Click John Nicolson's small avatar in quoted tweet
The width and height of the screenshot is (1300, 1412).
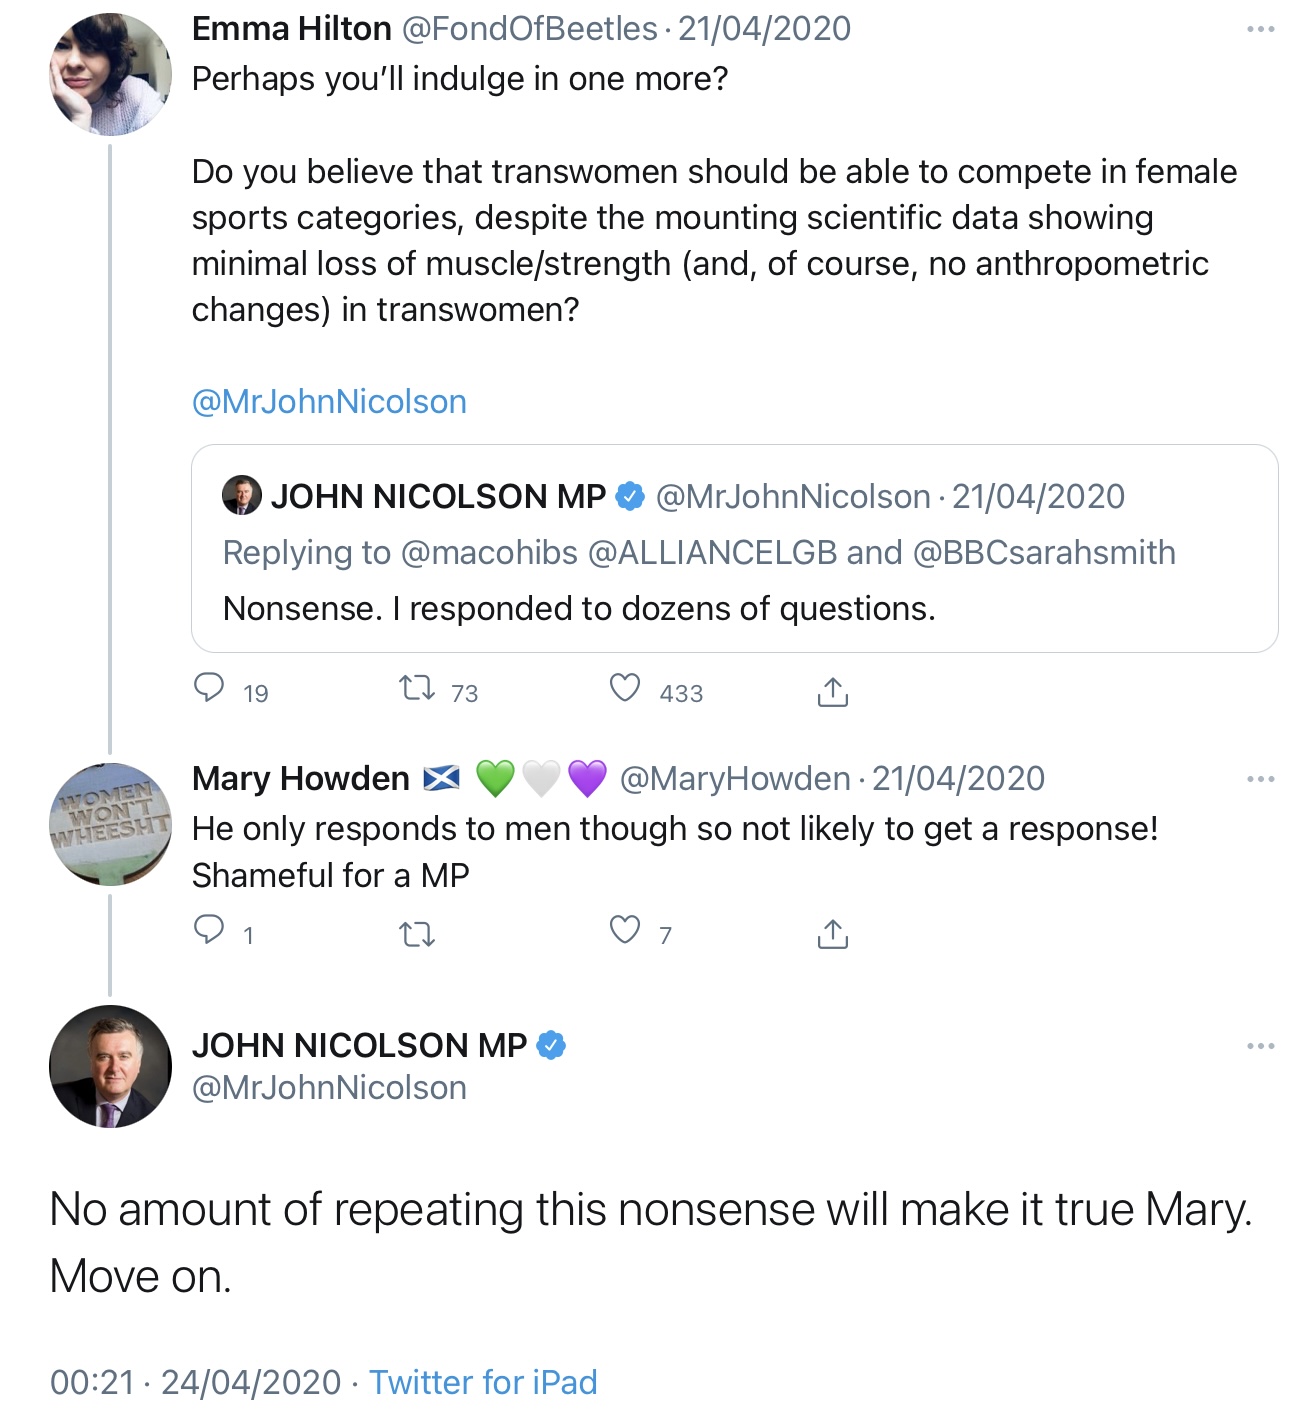tap(241, 496)
